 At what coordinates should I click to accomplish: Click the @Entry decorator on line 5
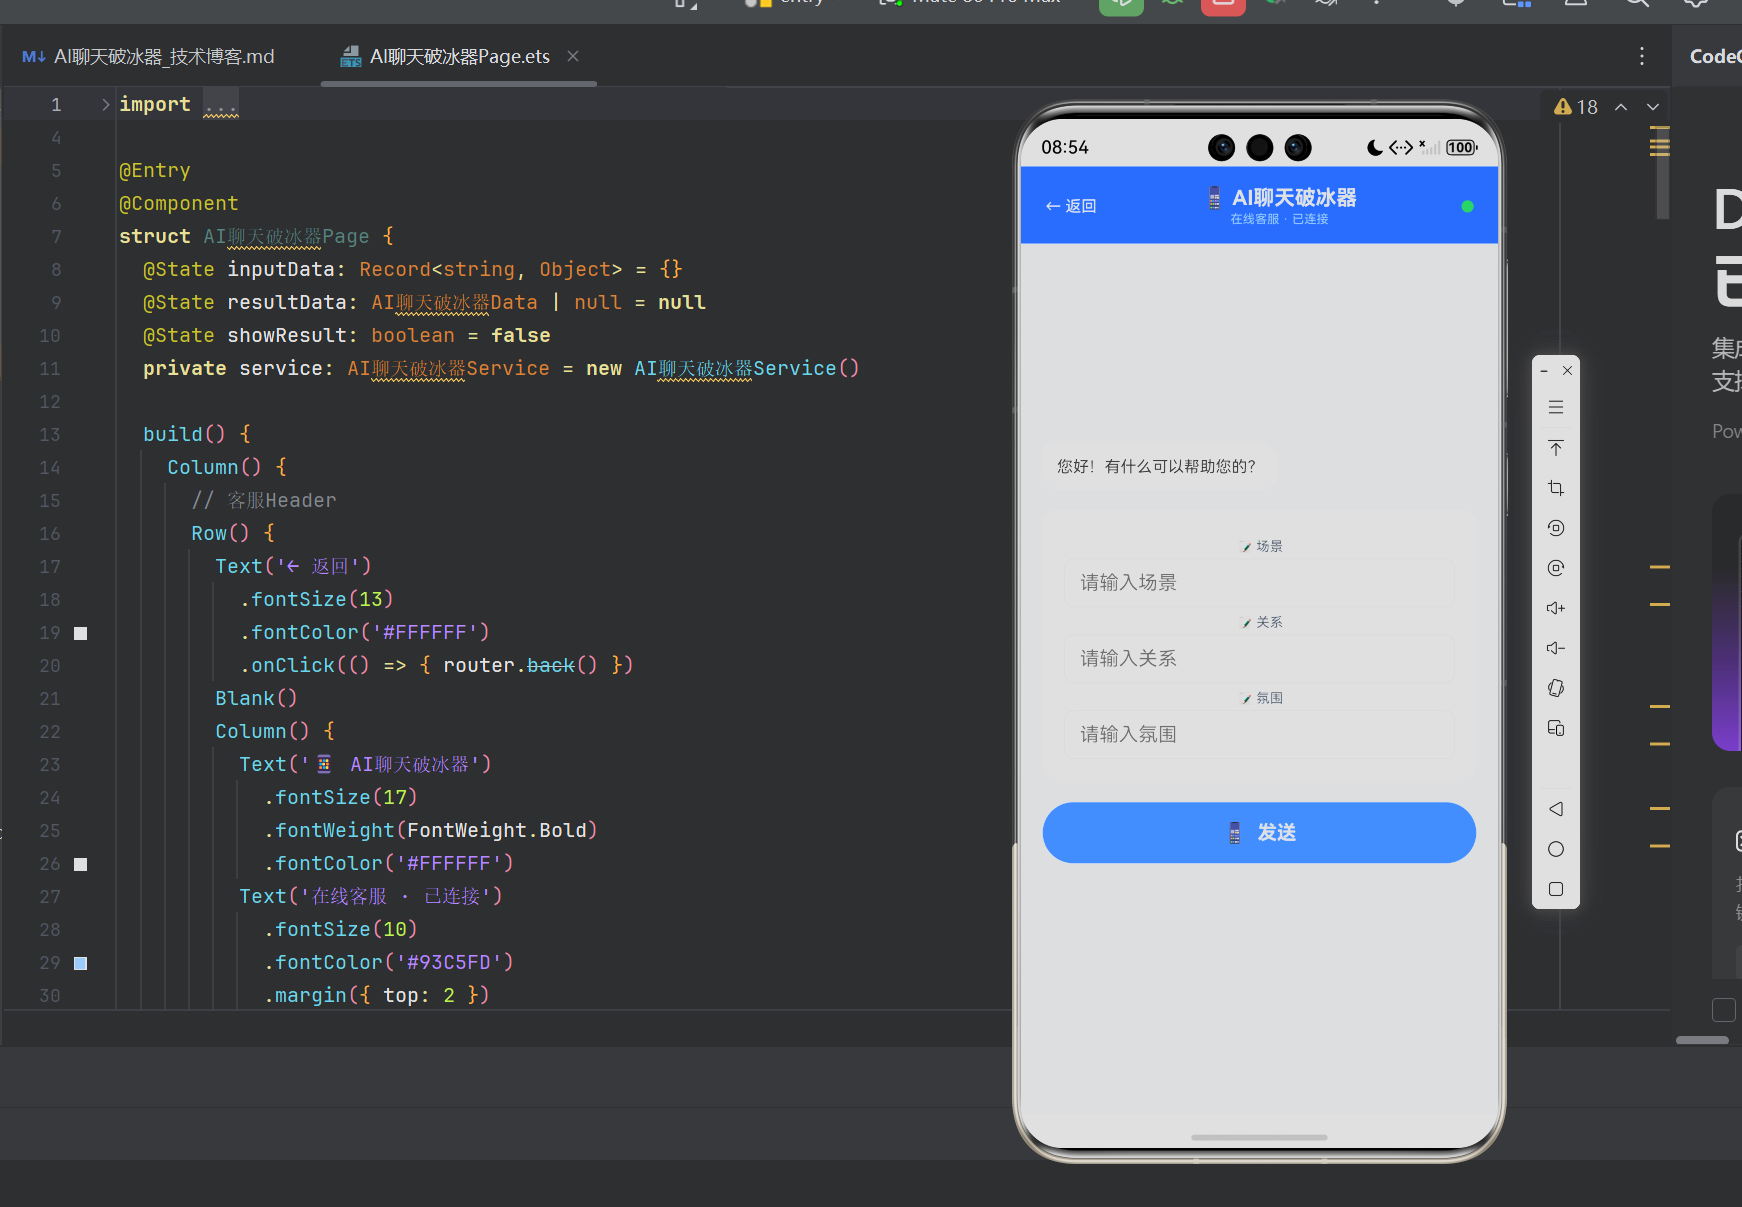pos(155,171)
